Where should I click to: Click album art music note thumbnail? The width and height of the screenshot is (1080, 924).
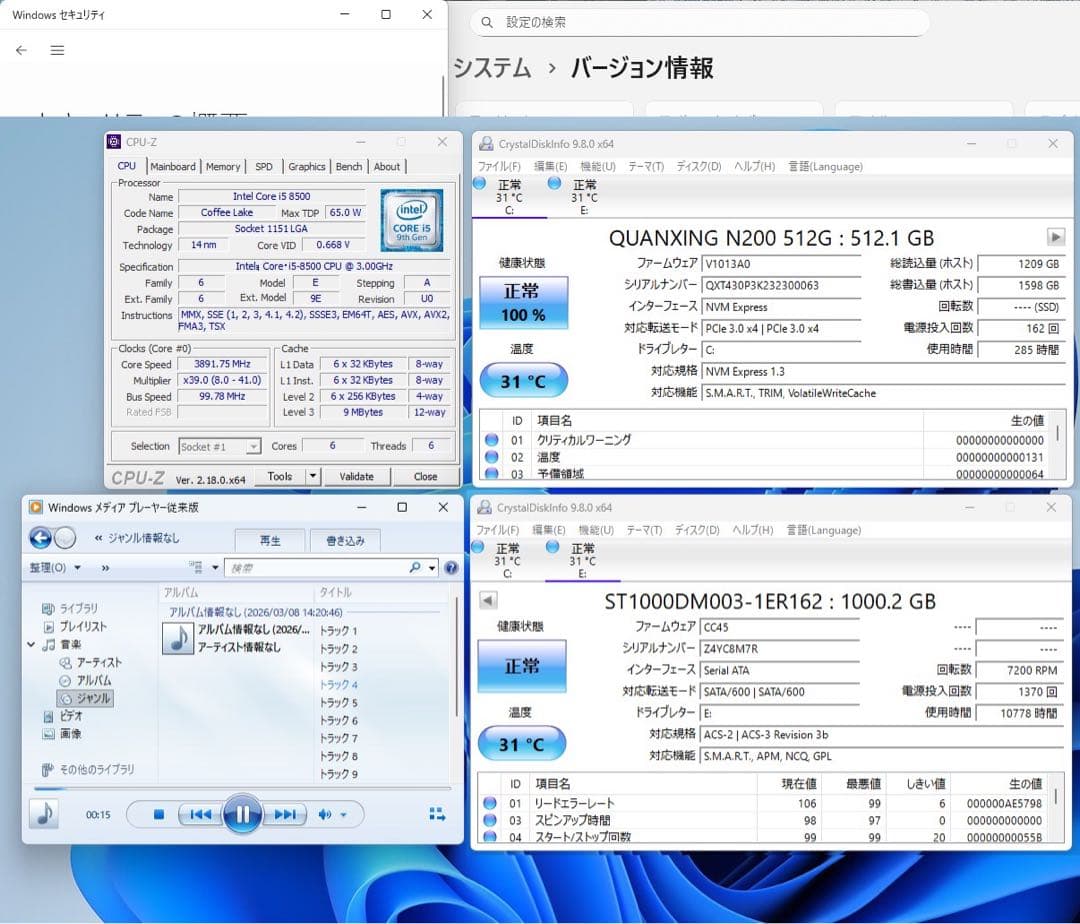point(178,638)
